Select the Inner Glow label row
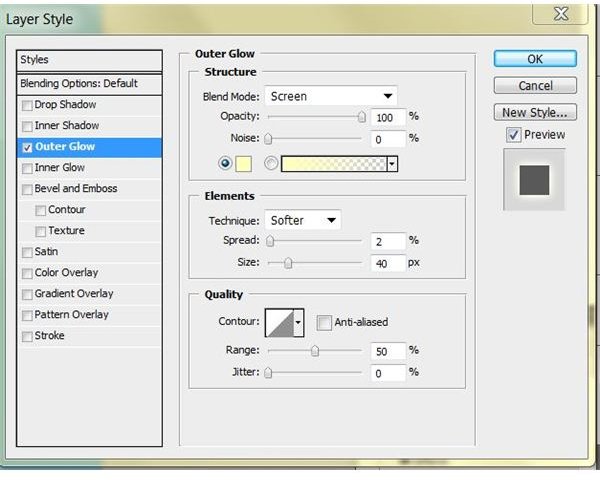This screenshot has width=600, height=482. point(89,168)
